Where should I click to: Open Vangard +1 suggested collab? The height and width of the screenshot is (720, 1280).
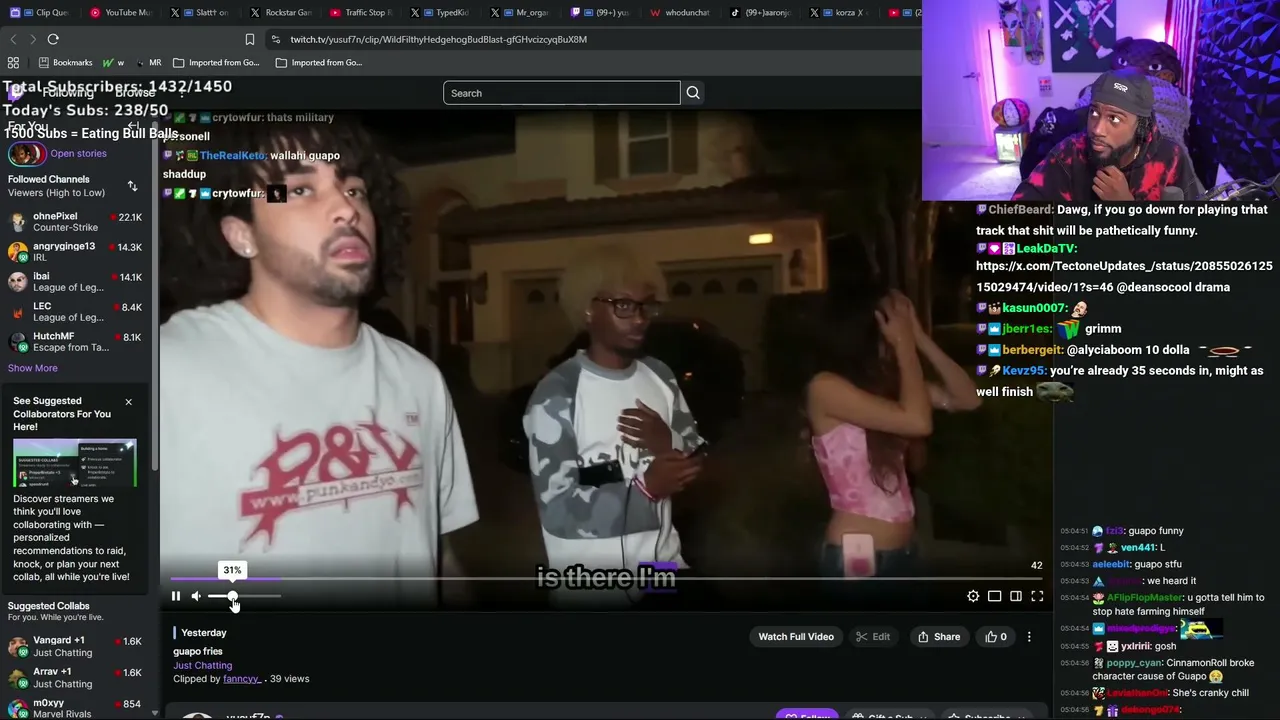point(76,646)
